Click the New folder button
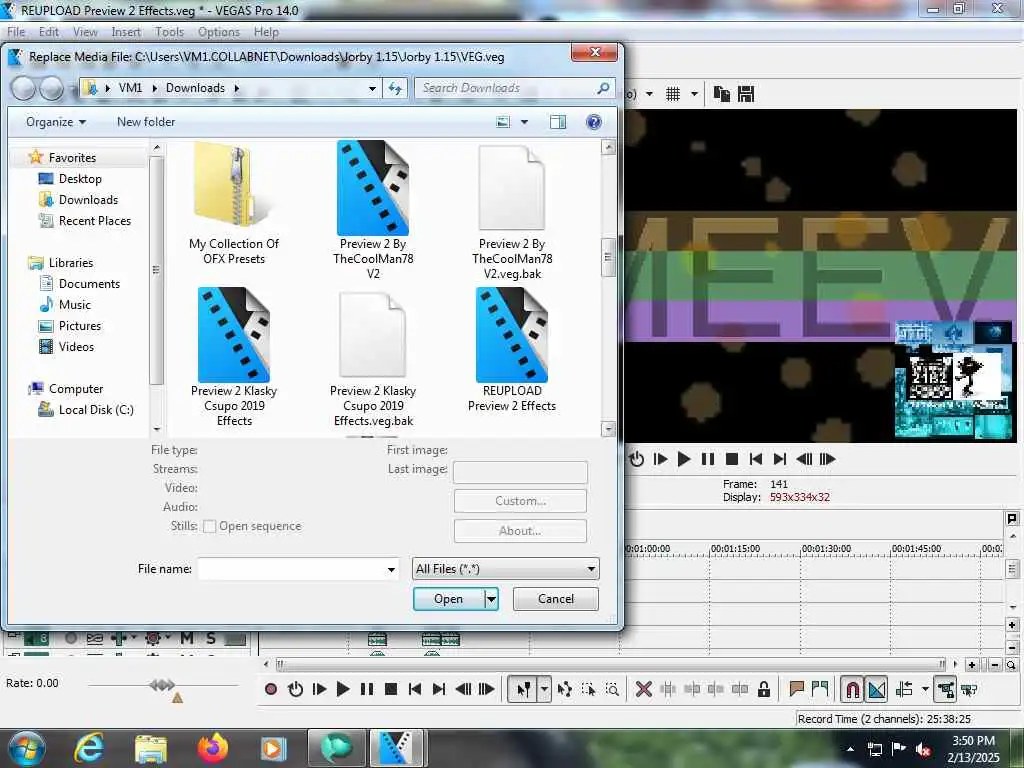 point(146,122)
